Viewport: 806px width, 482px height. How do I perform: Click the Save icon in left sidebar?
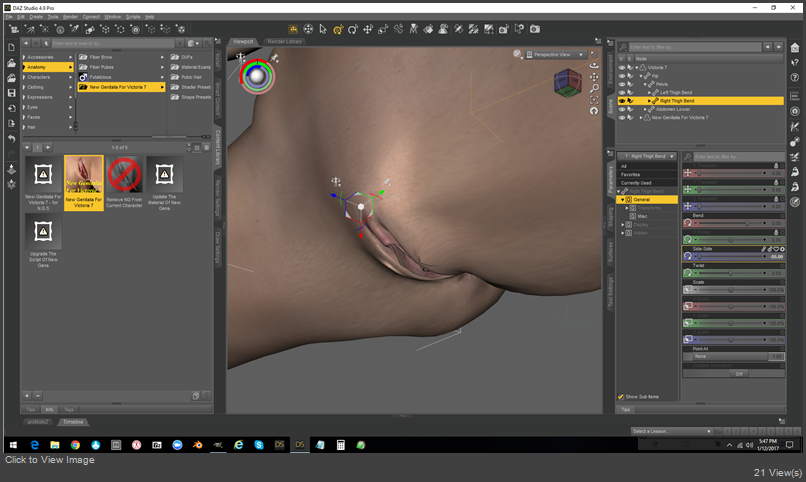point(11,93)
